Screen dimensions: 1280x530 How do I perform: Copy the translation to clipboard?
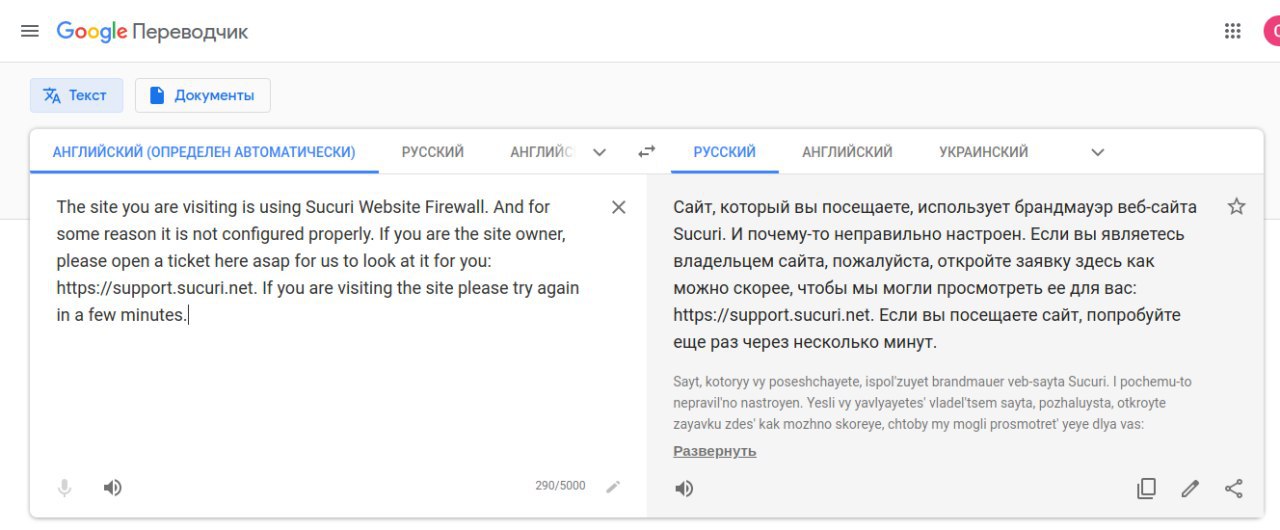1147,489
